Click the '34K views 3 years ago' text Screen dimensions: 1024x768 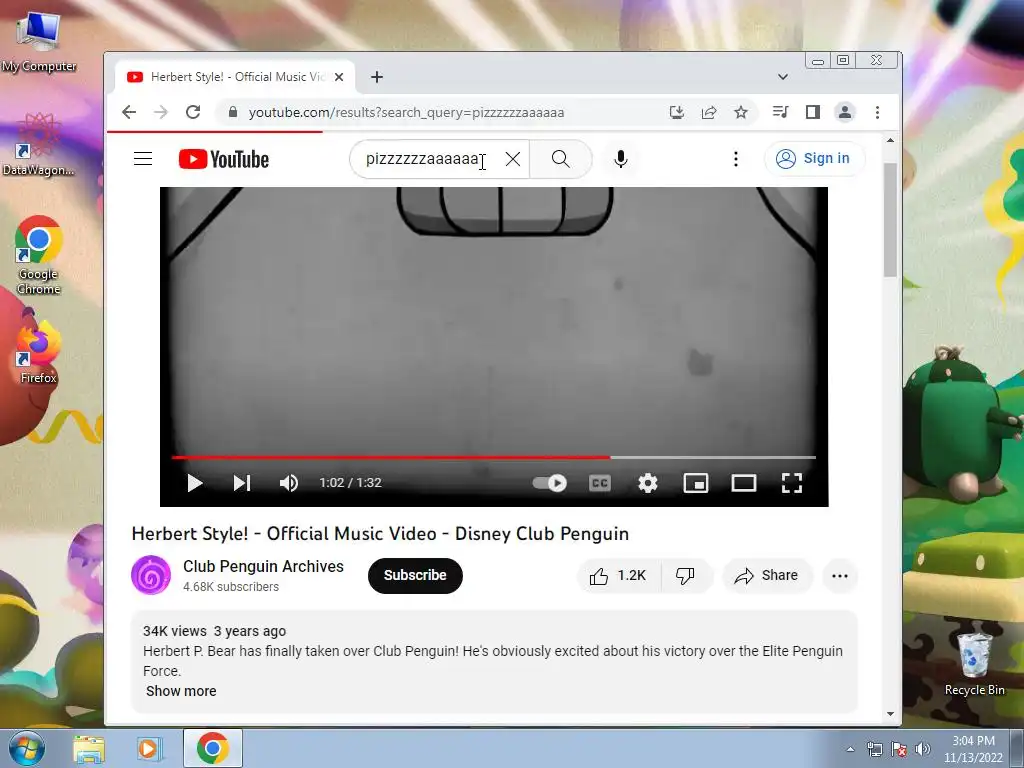pos(214,631)
